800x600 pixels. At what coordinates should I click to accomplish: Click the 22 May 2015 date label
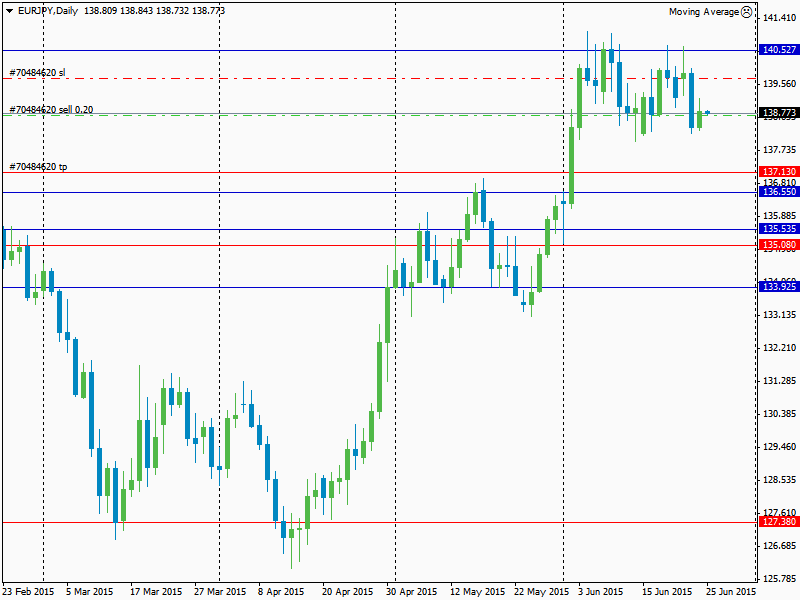(541, 592)
